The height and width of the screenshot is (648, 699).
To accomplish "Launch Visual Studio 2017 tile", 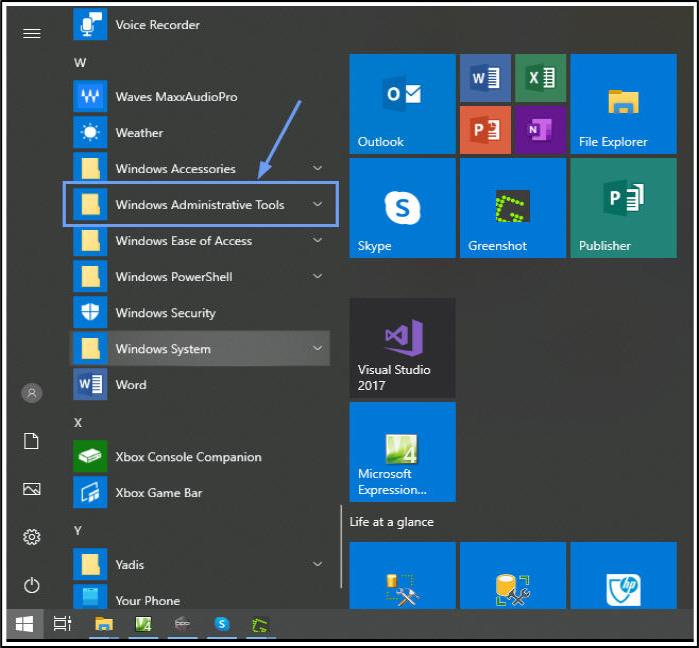I will click(x=402, y=348).
